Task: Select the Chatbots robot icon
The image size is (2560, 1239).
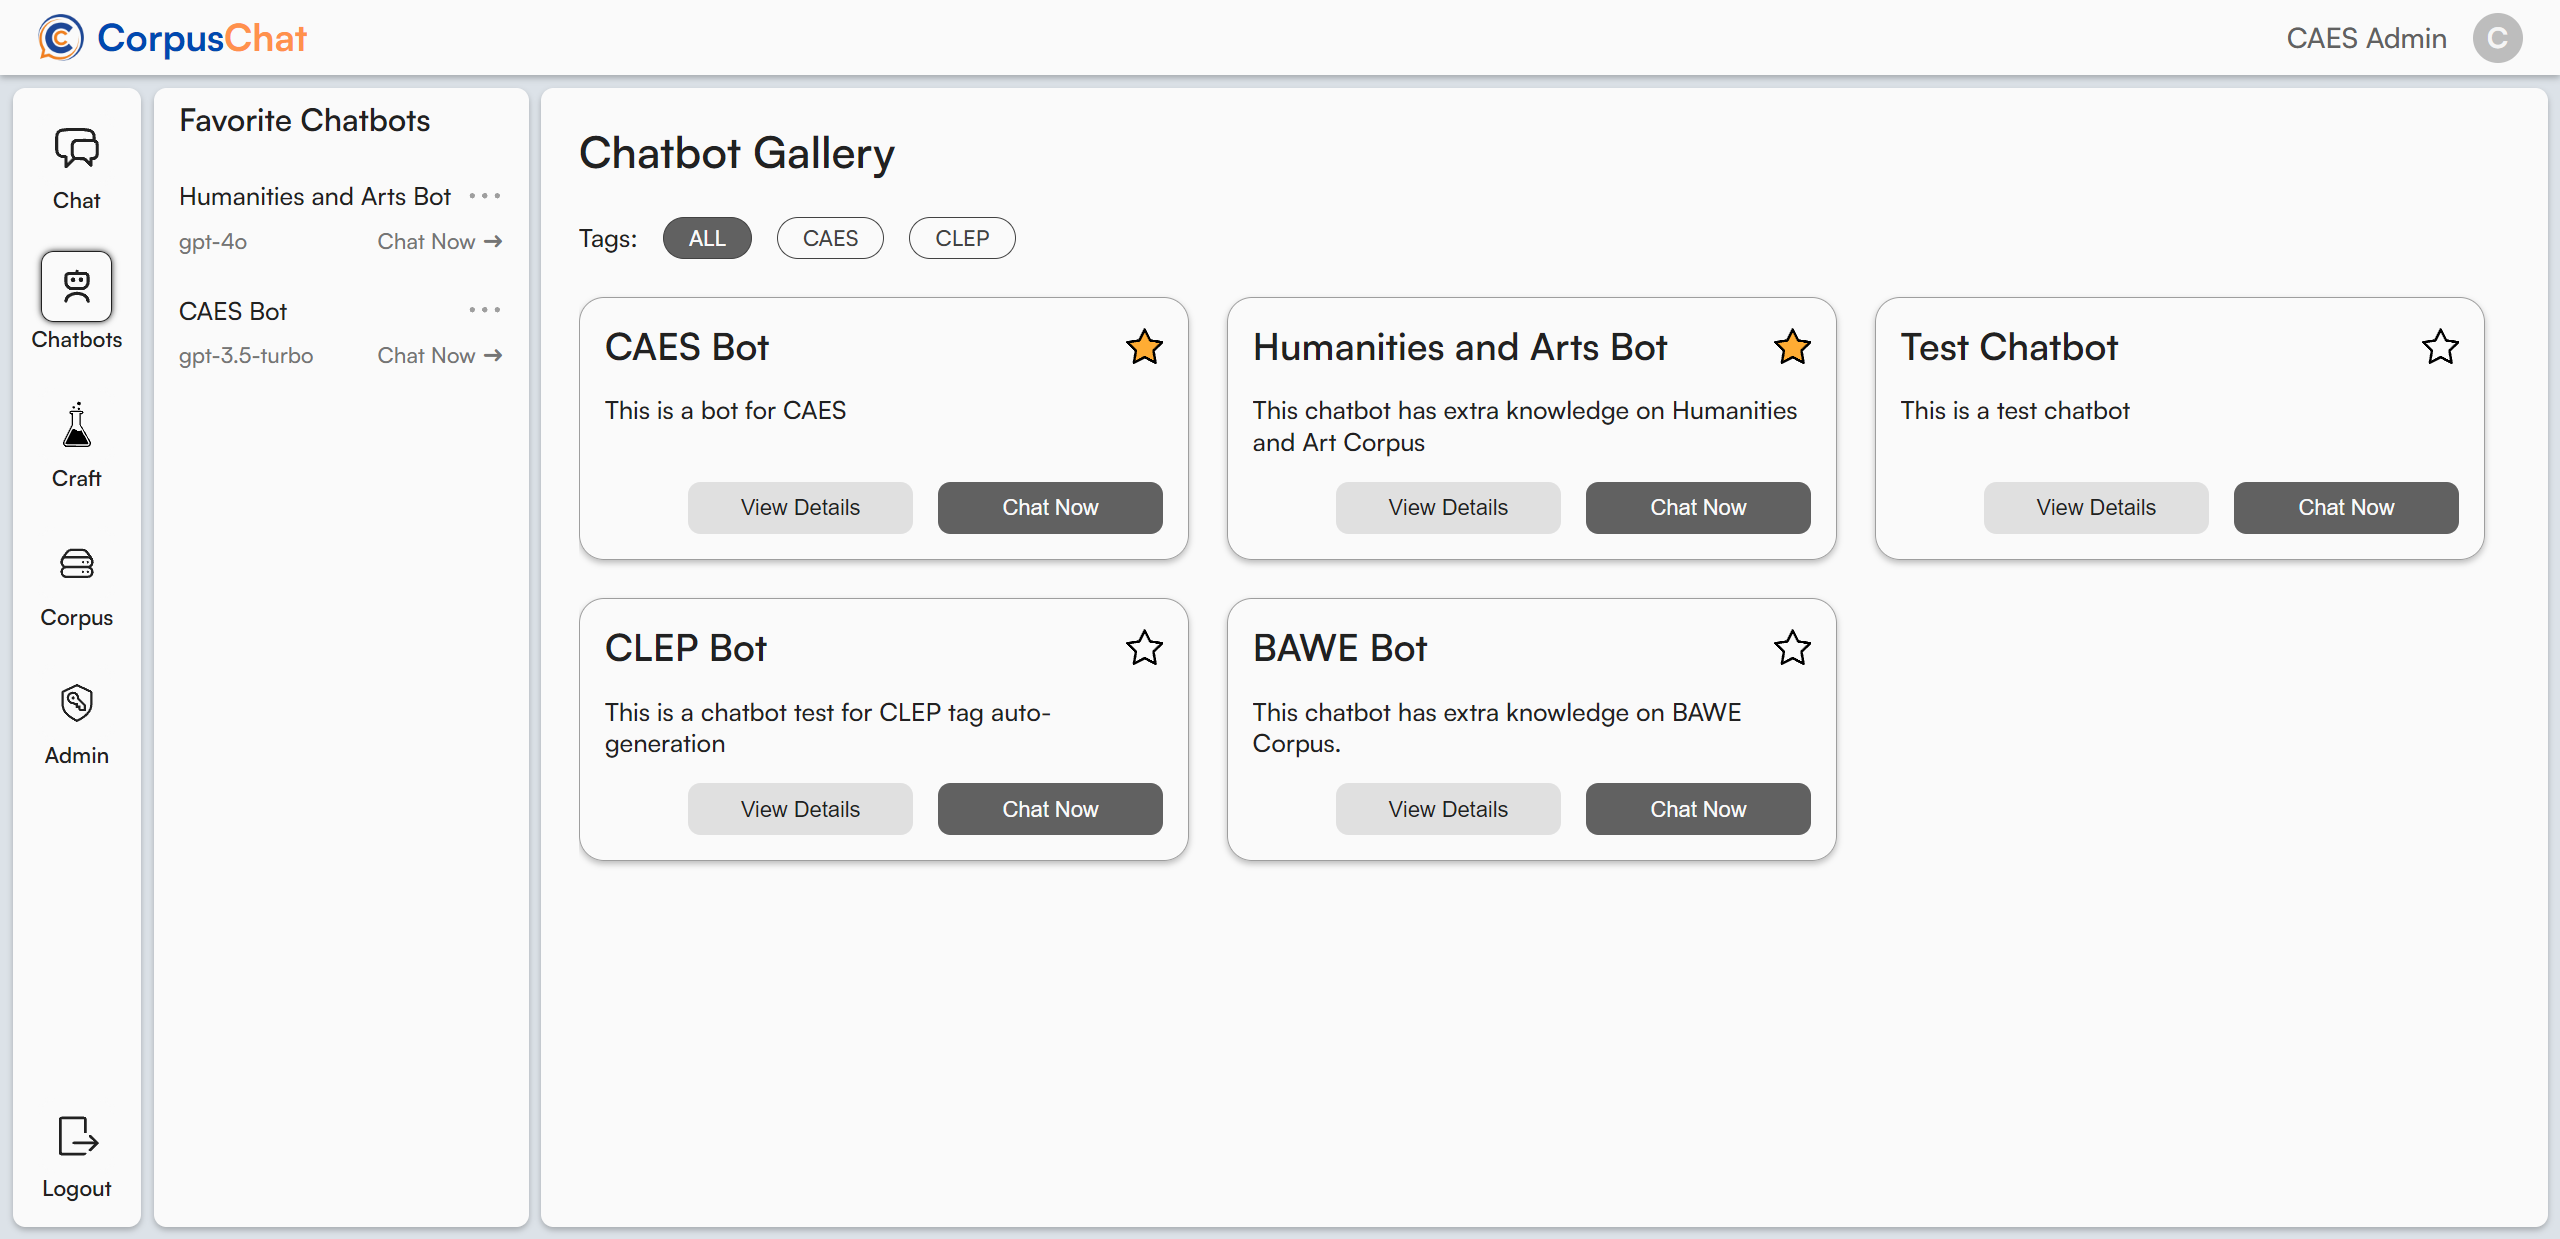Action: (76, 287)
